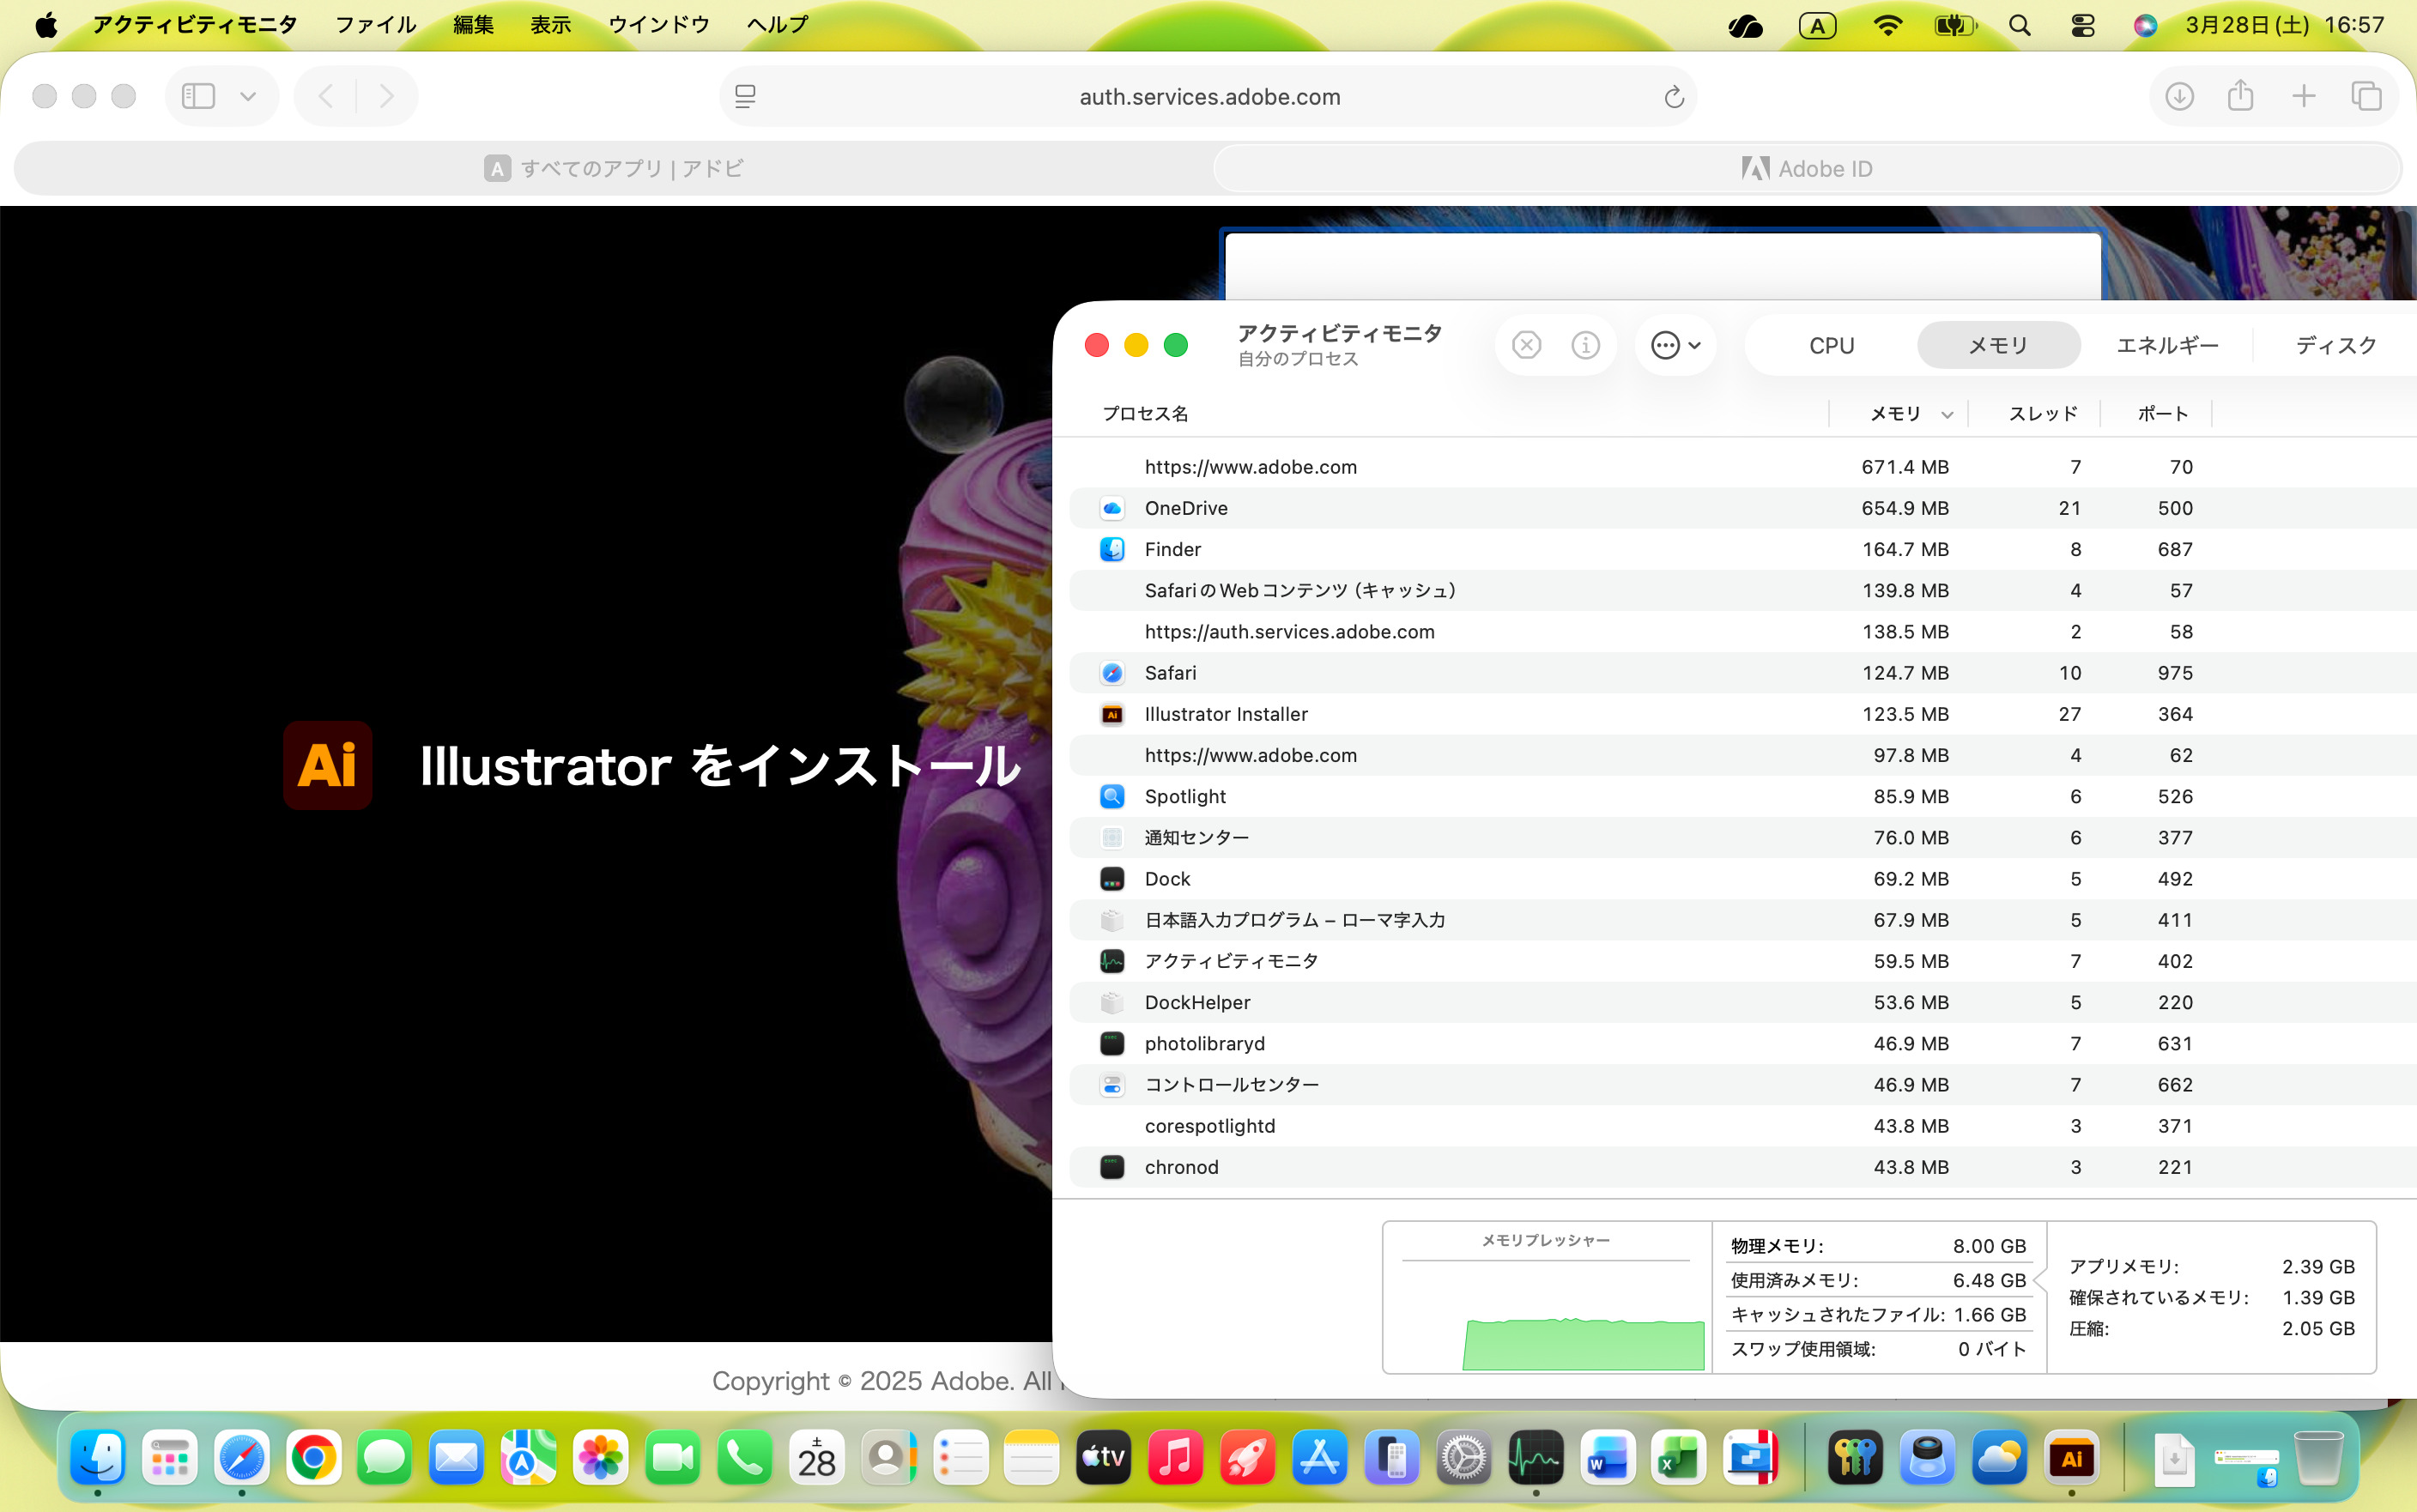The image size is (2417, 1512).
Task: Open Control Center from menu bar
Action: point(2082,25)
